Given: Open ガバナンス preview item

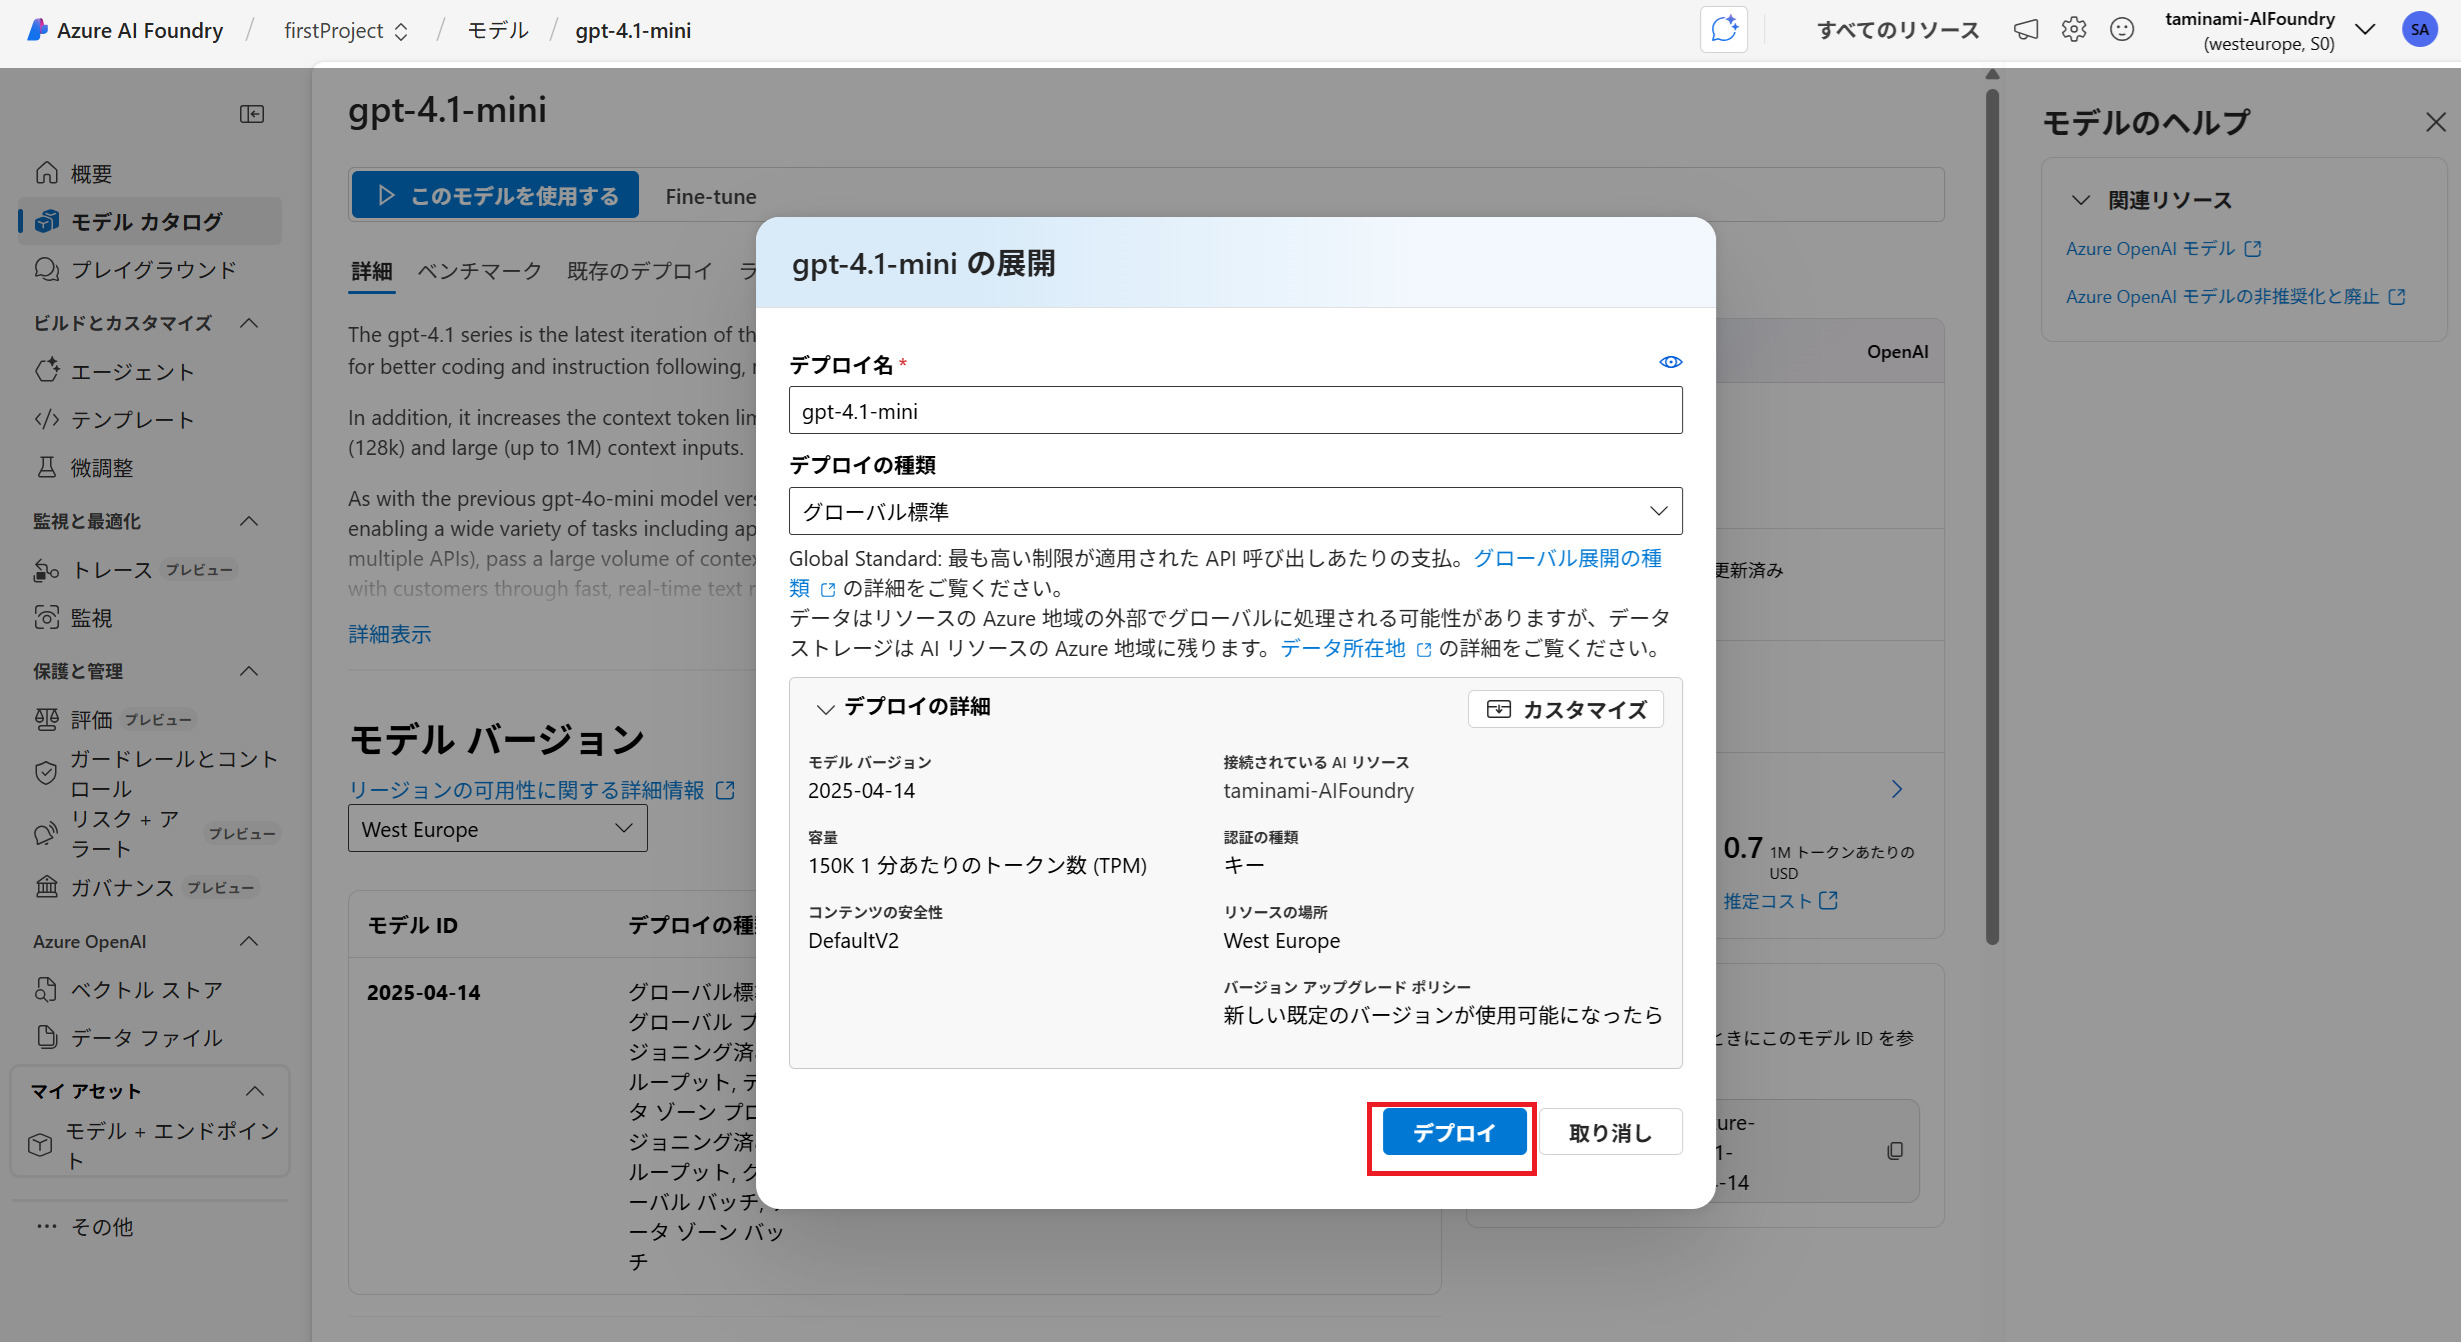Looking at the screenshot, I should point(150,888).
